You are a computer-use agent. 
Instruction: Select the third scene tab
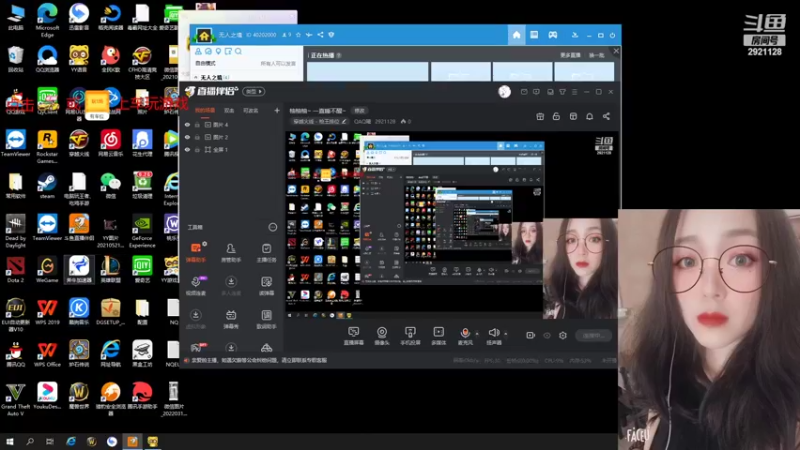pyautogui.click(x=251, y=110)
